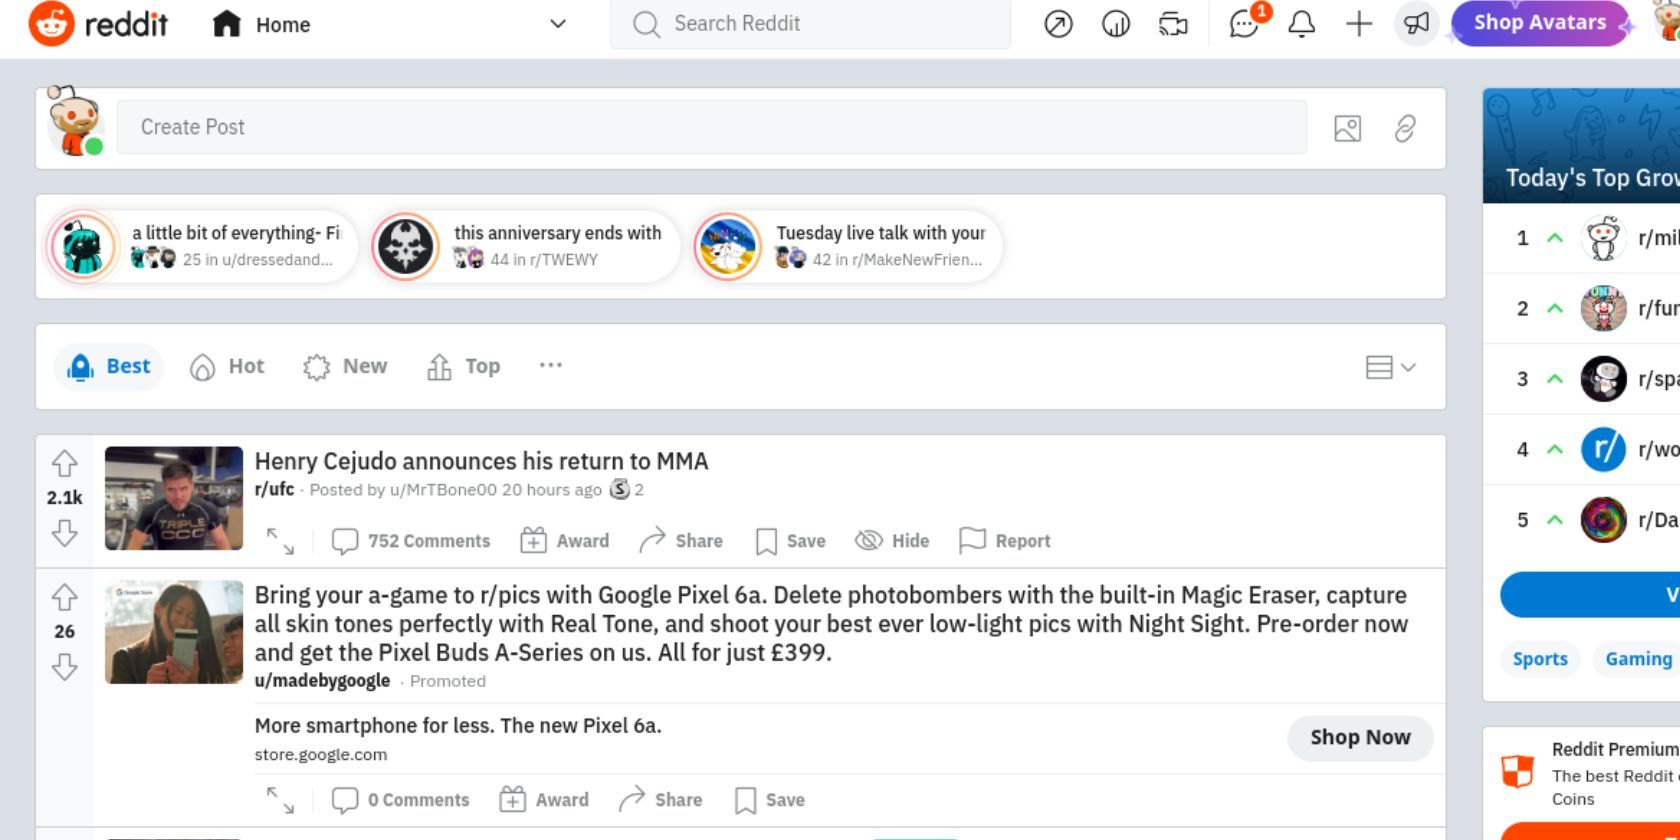1680x840 pixels.
Task: Hide the Henry Cejudo post
Action: (x=892, y=541)
